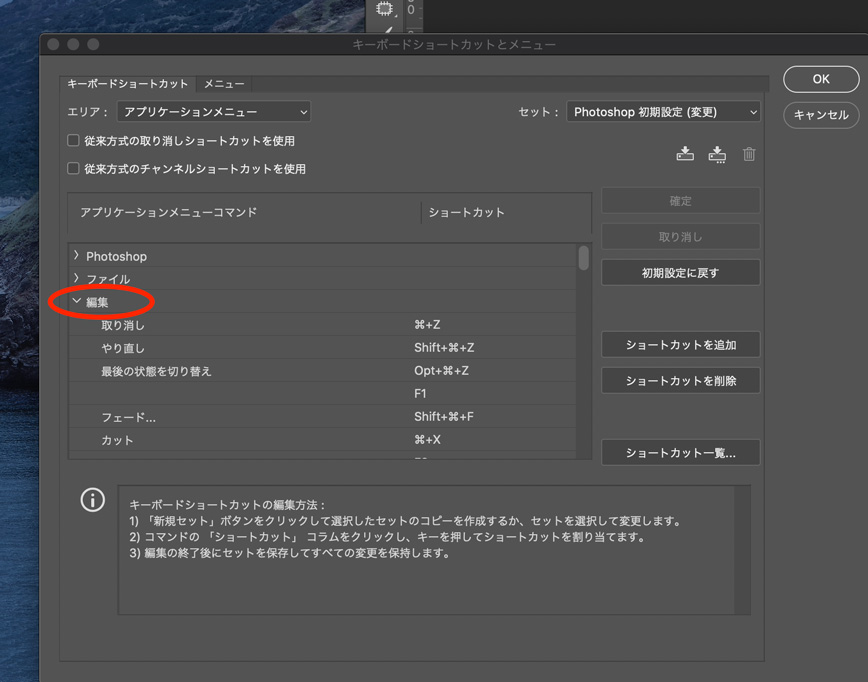Click the command list vertical scrollbar

(x=584, y=258)
